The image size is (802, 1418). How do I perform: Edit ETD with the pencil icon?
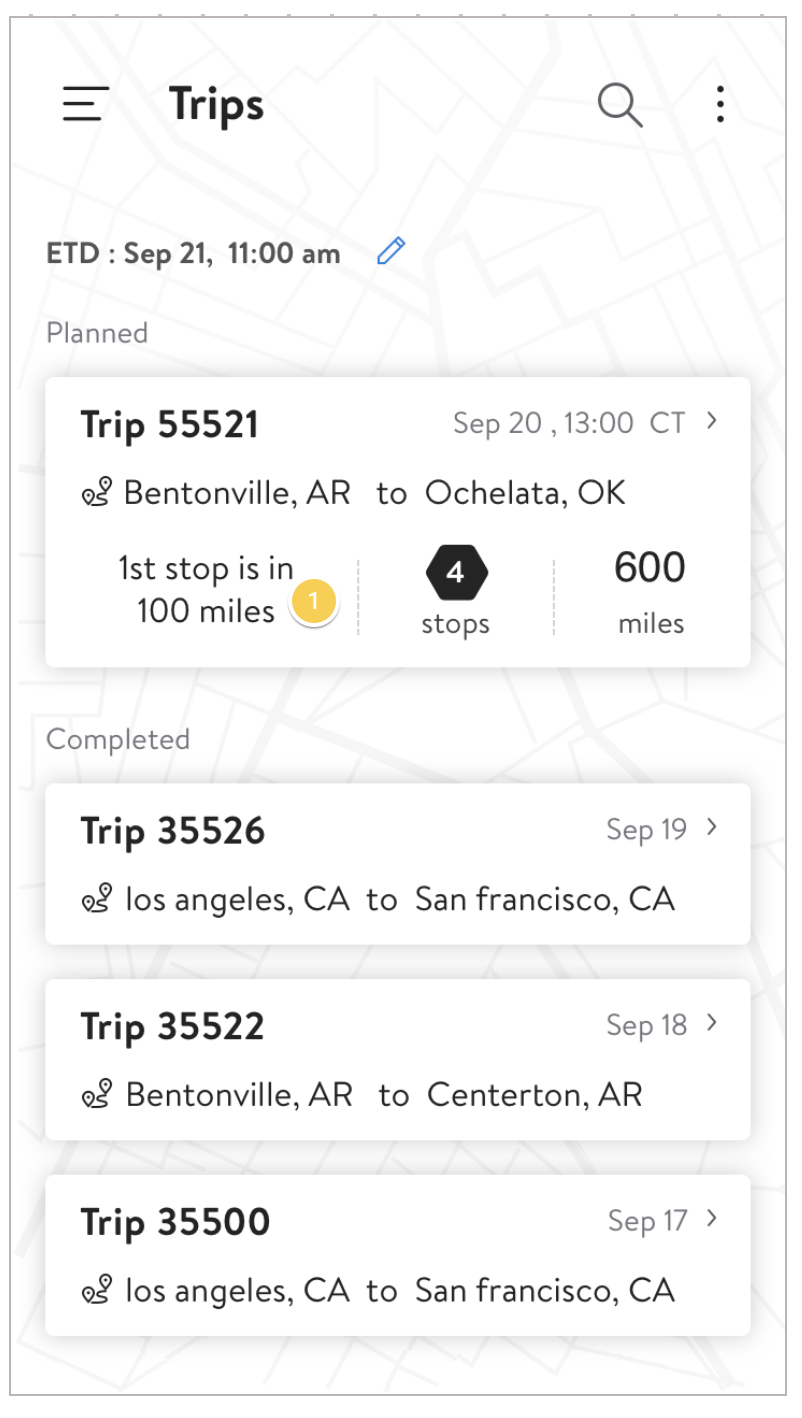[391, 251]
